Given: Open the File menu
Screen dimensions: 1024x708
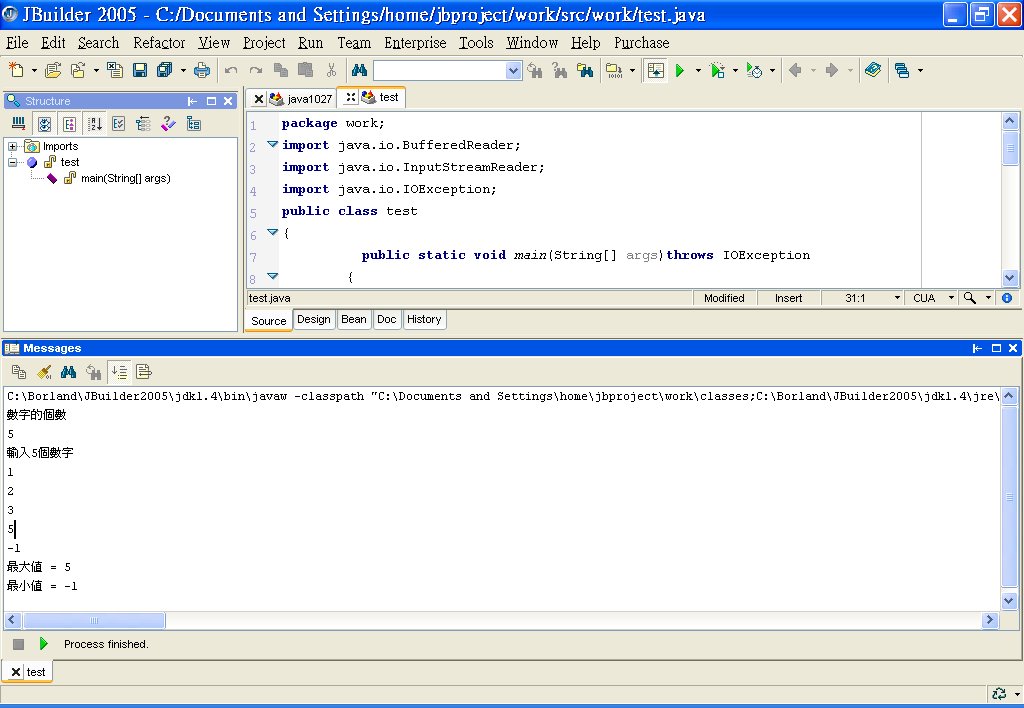Looking at the screenshot, I should (x=17, y=42).
